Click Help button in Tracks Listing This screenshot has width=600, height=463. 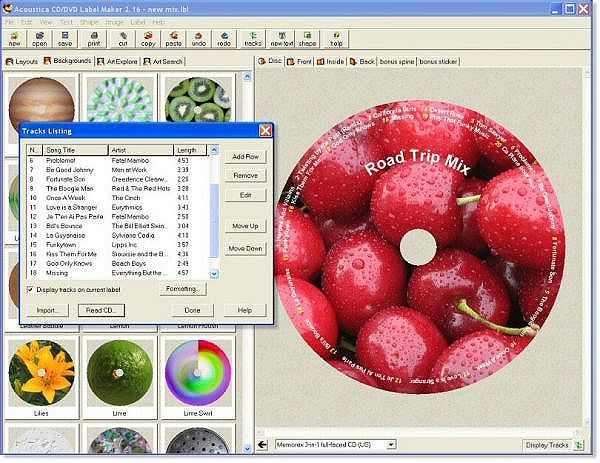tap(245, 310)
